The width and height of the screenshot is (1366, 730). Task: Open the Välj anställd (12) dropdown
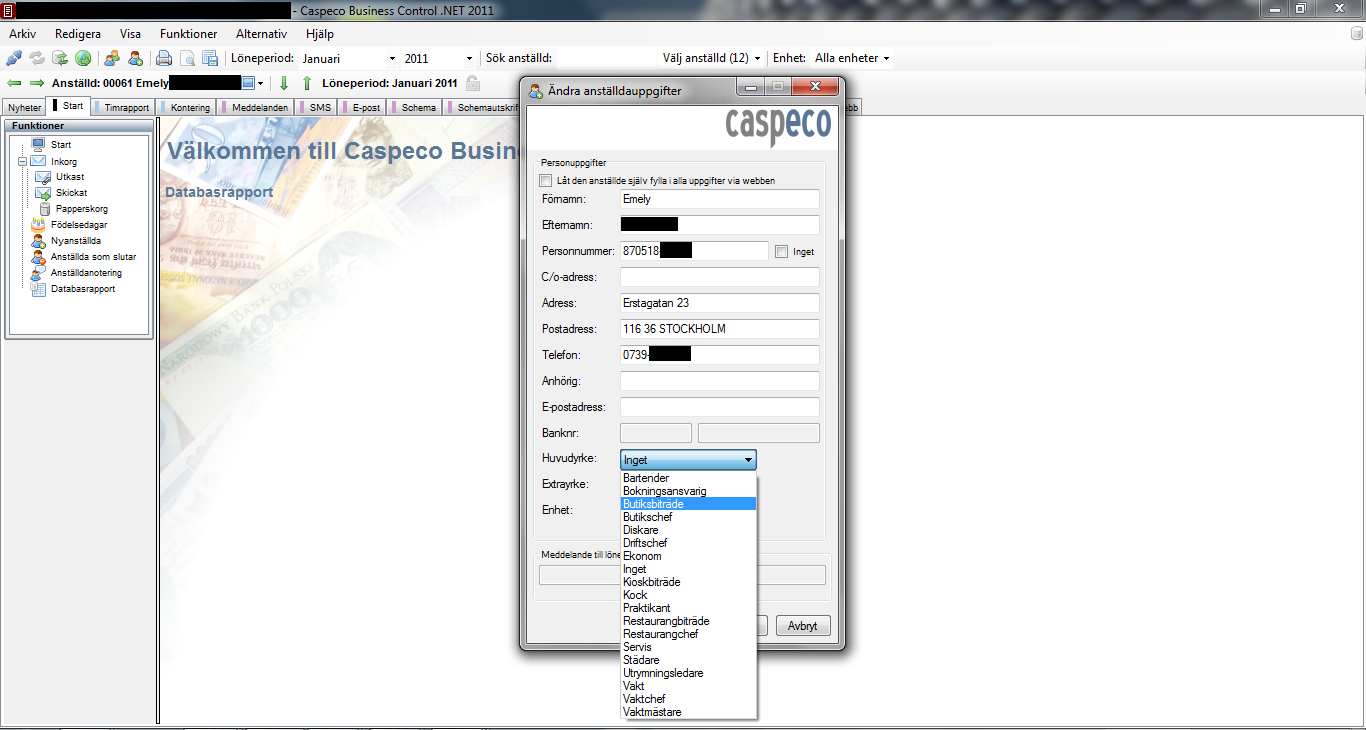pos(711,58)
